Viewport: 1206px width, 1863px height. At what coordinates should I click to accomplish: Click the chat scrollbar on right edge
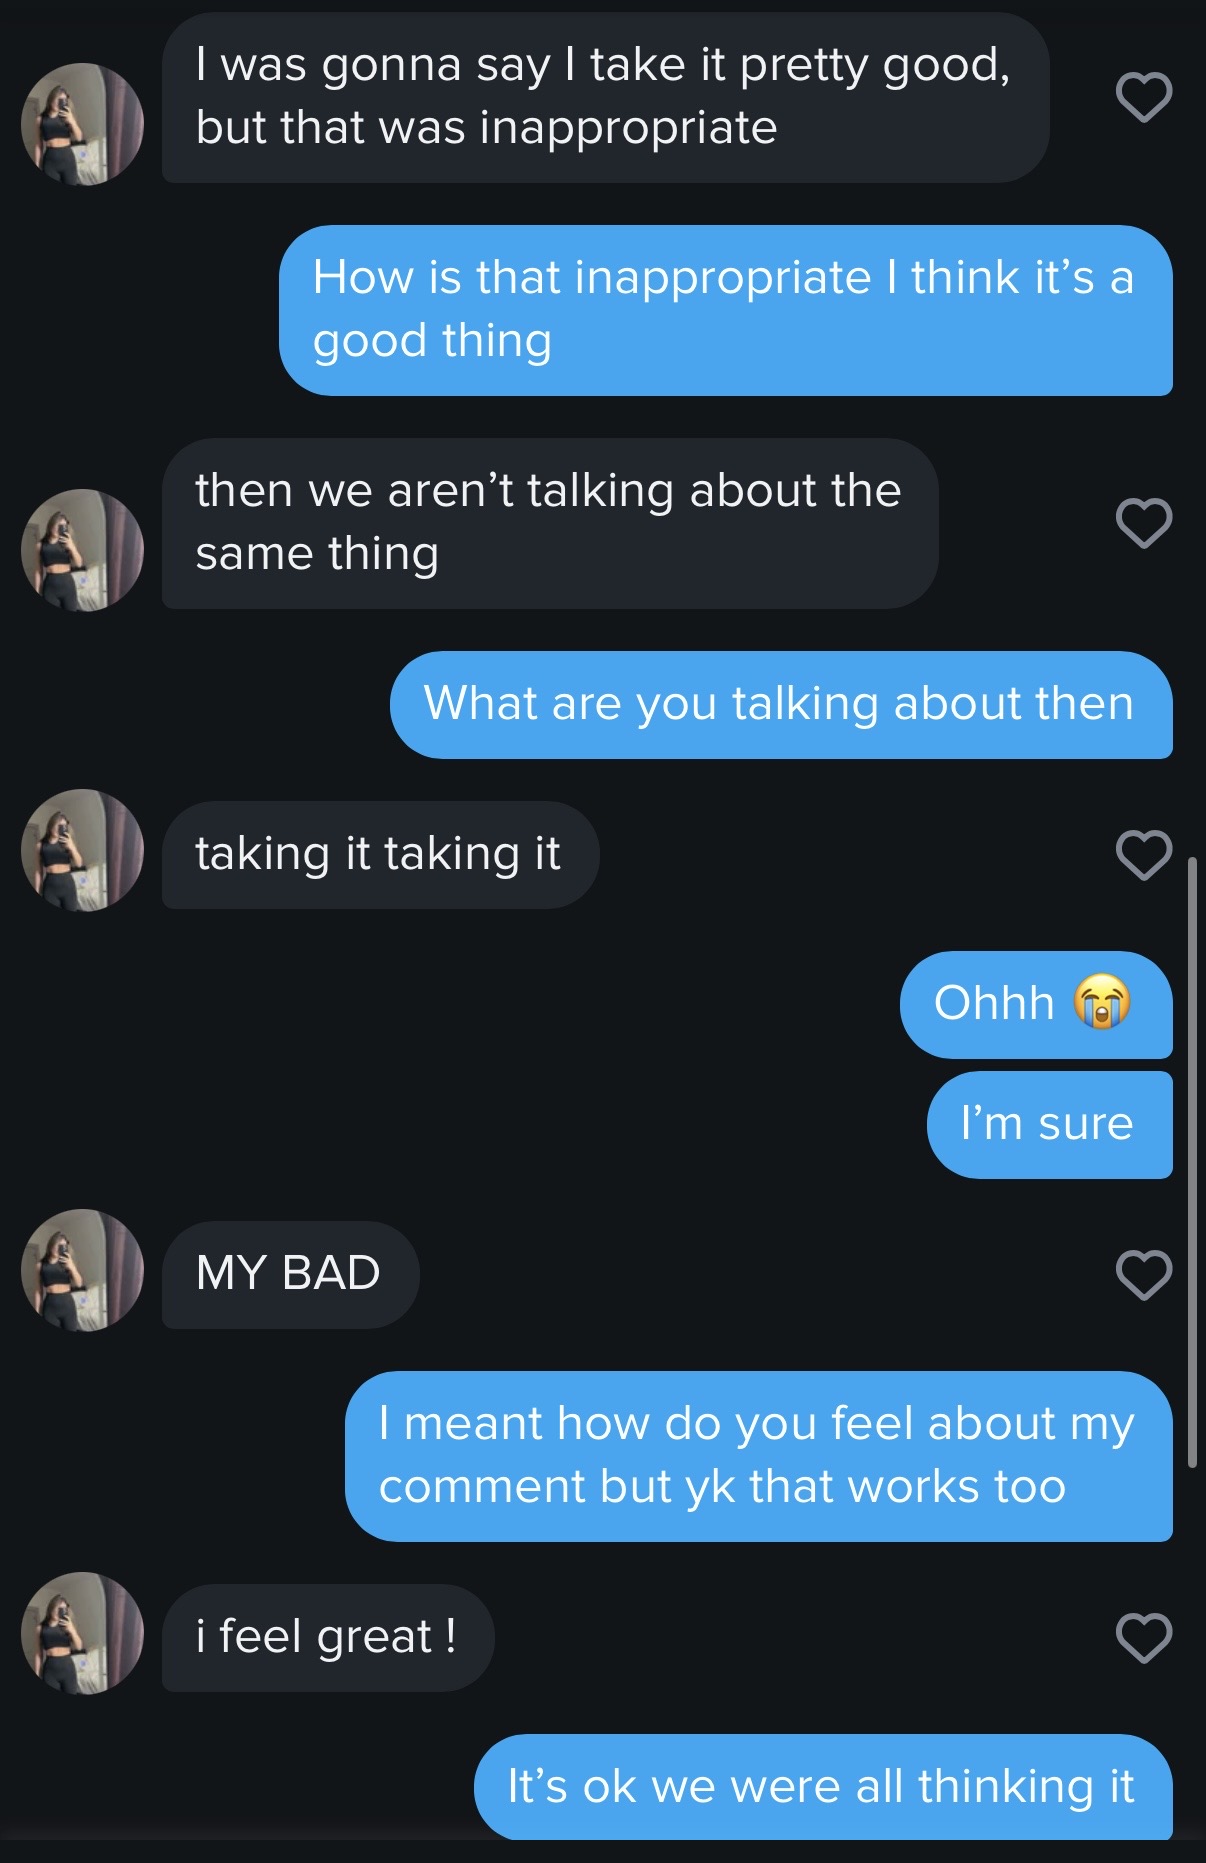(x=1191, y=1160)
